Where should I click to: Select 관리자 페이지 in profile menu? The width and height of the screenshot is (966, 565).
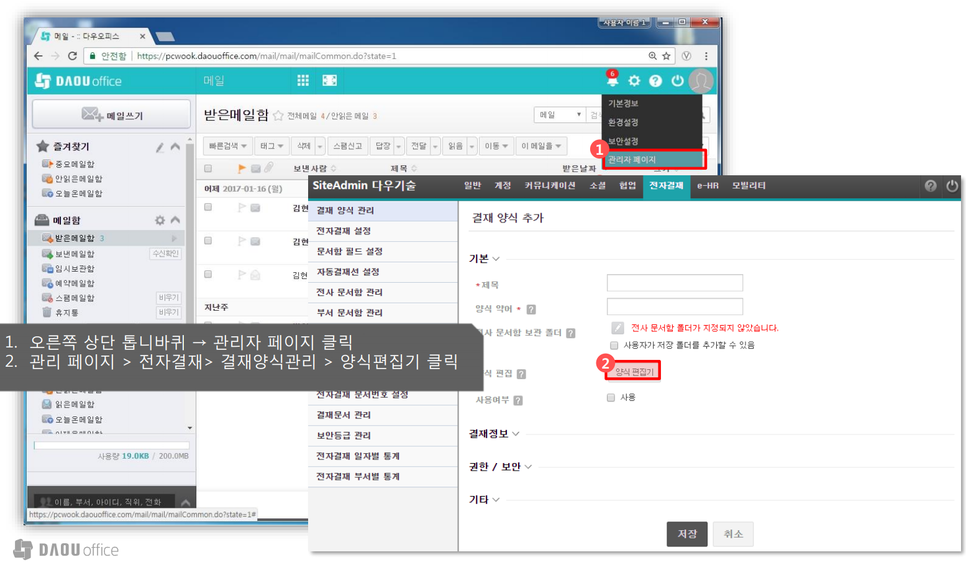[654, 160]
